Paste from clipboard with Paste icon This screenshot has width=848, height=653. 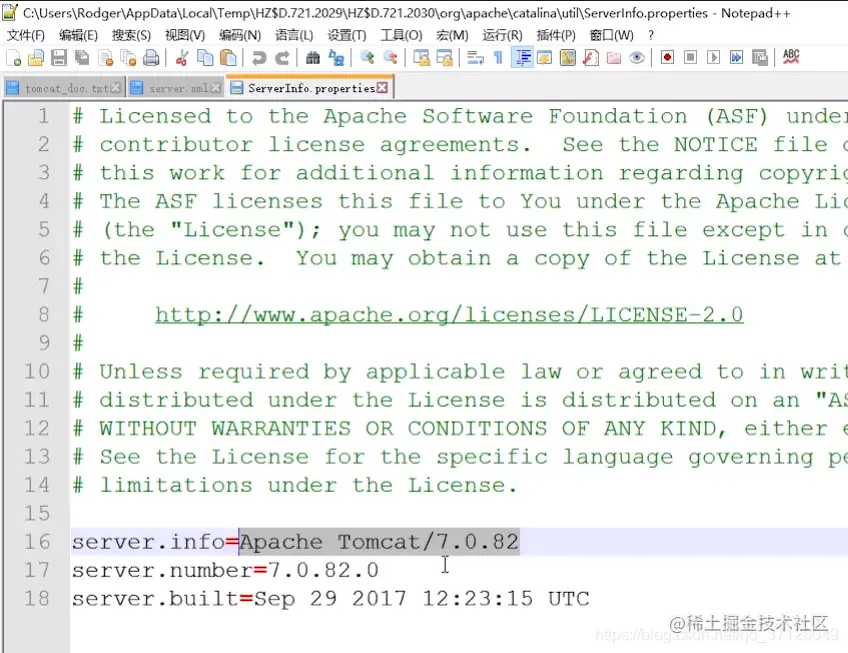click(228, 58)
